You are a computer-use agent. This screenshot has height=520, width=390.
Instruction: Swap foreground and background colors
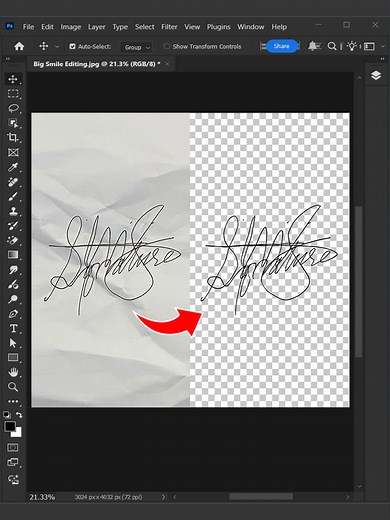(19, 415)
